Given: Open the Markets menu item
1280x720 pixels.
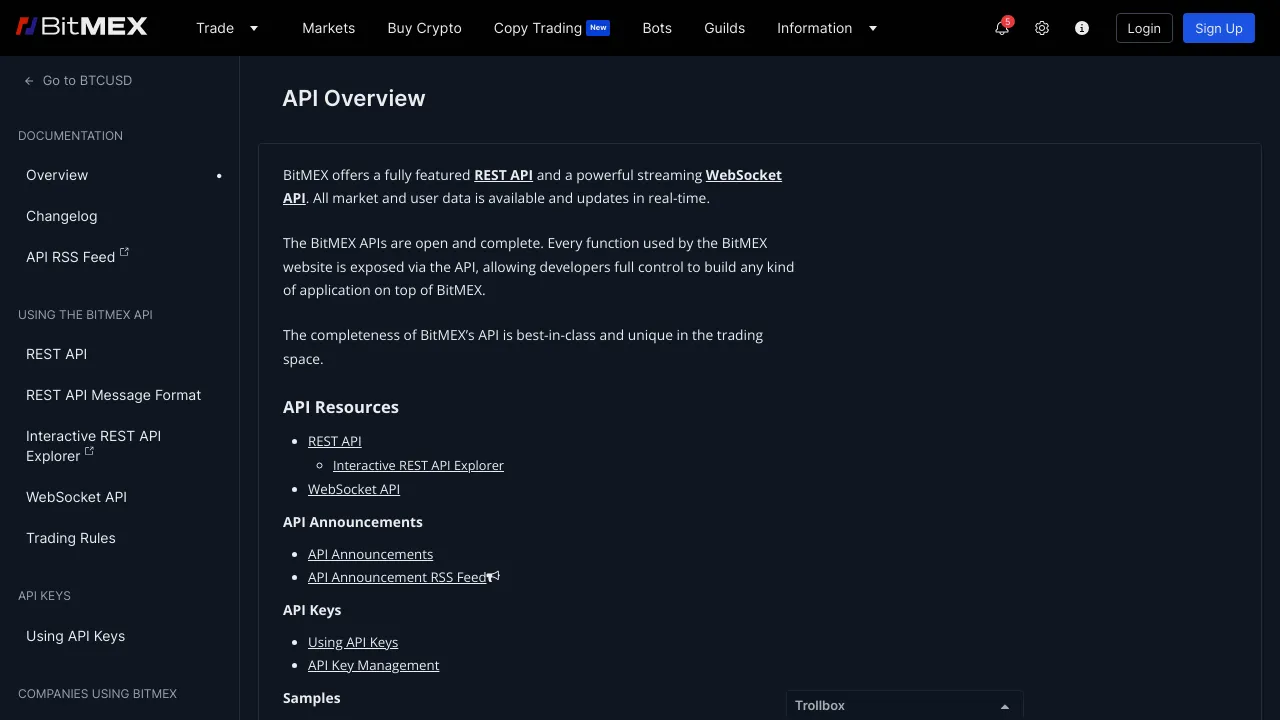Looking at the screenshot, I should click(x=328, y=28).
